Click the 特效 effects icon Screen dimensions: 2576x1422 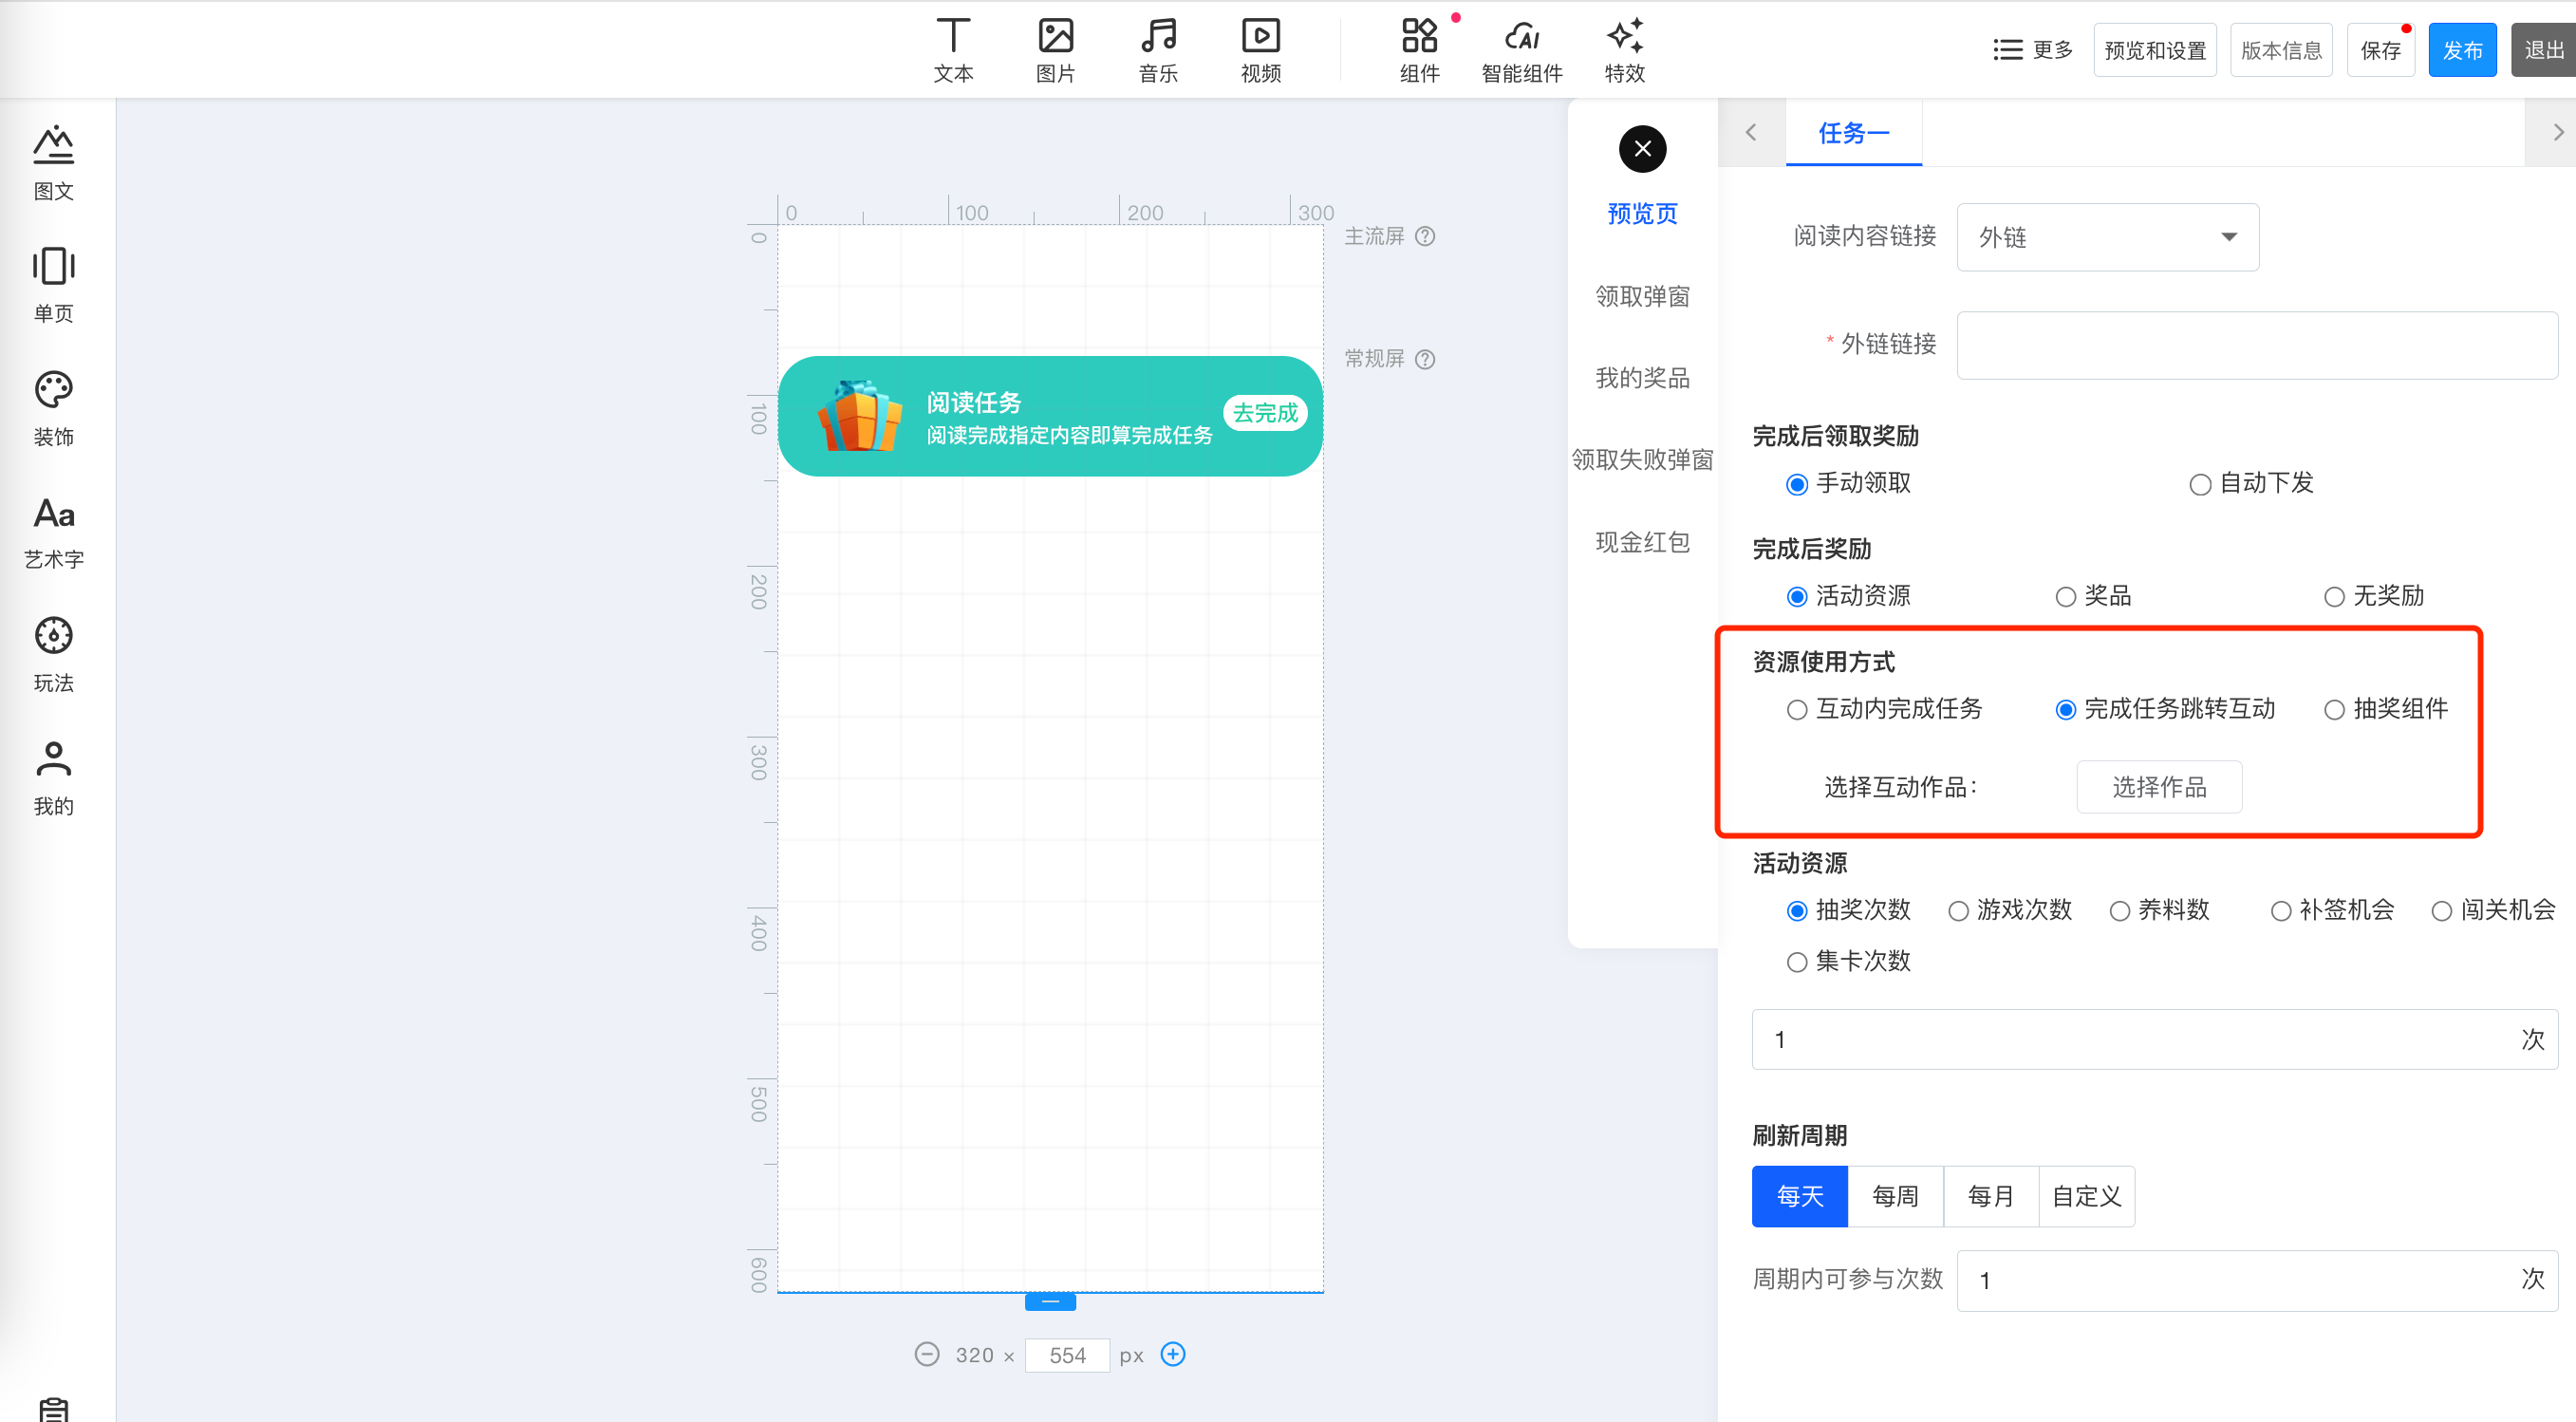1624,37
